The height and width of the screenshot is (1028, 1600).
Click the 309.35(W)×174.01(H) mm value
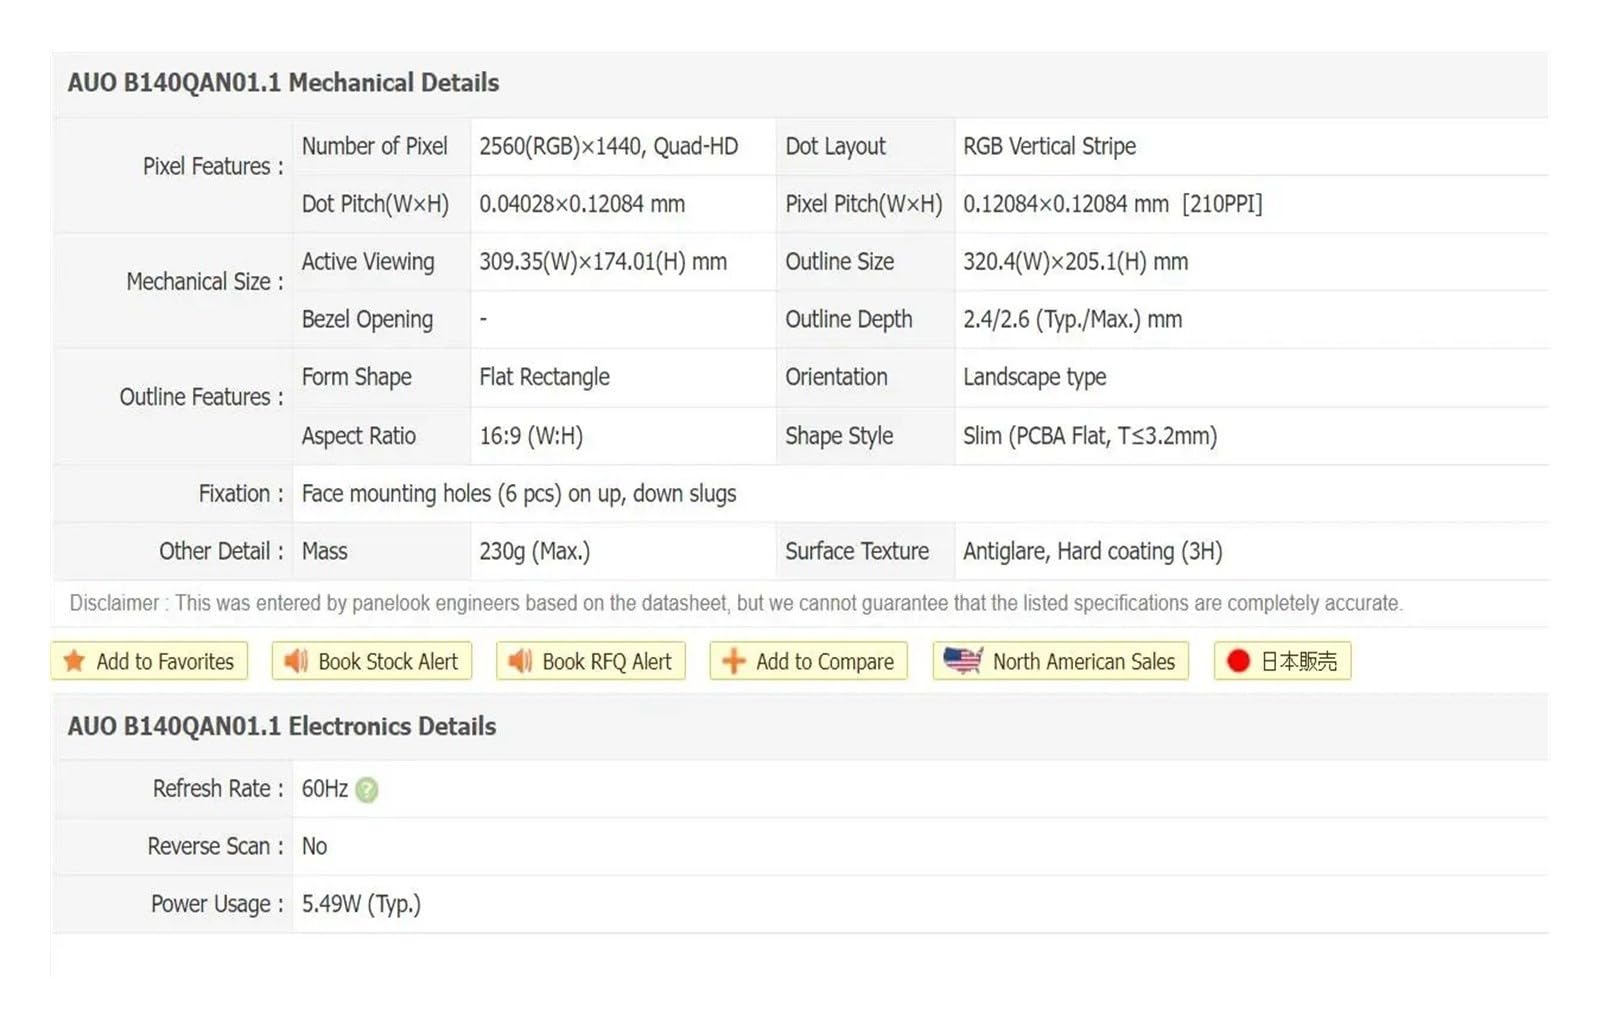(x=603, y=262)
